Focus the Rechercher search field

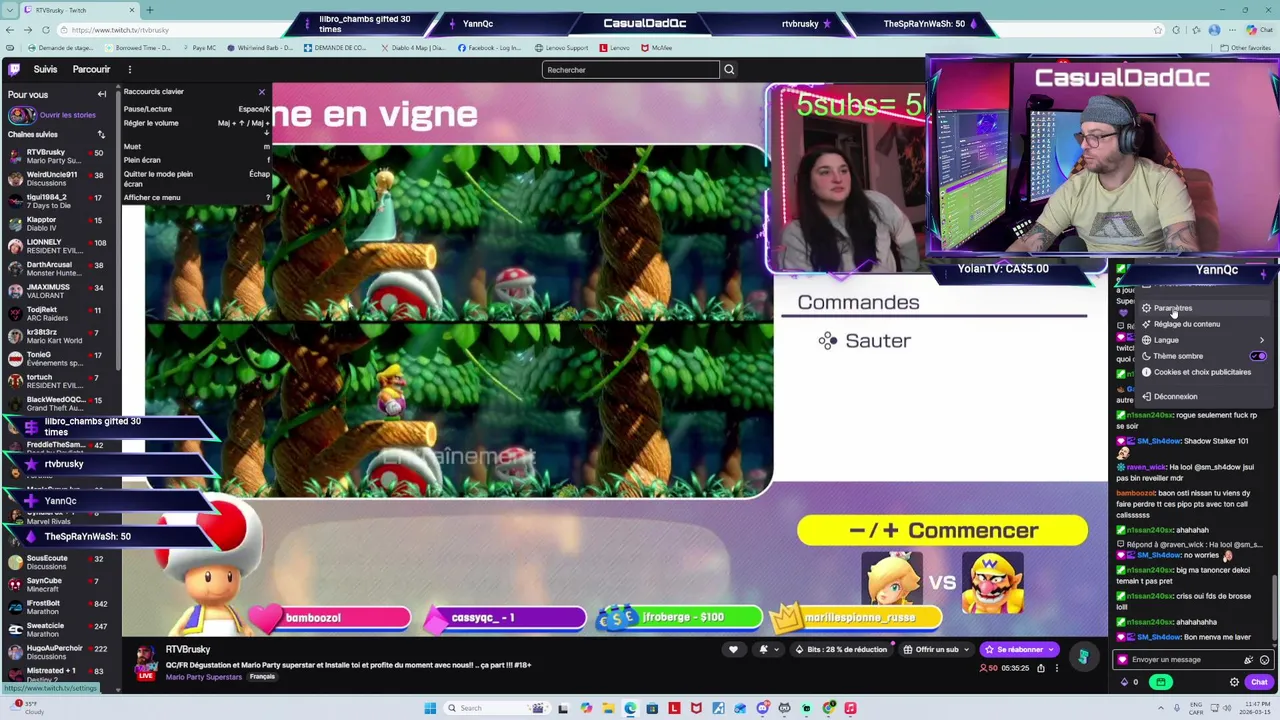click(x=630, y=69)
